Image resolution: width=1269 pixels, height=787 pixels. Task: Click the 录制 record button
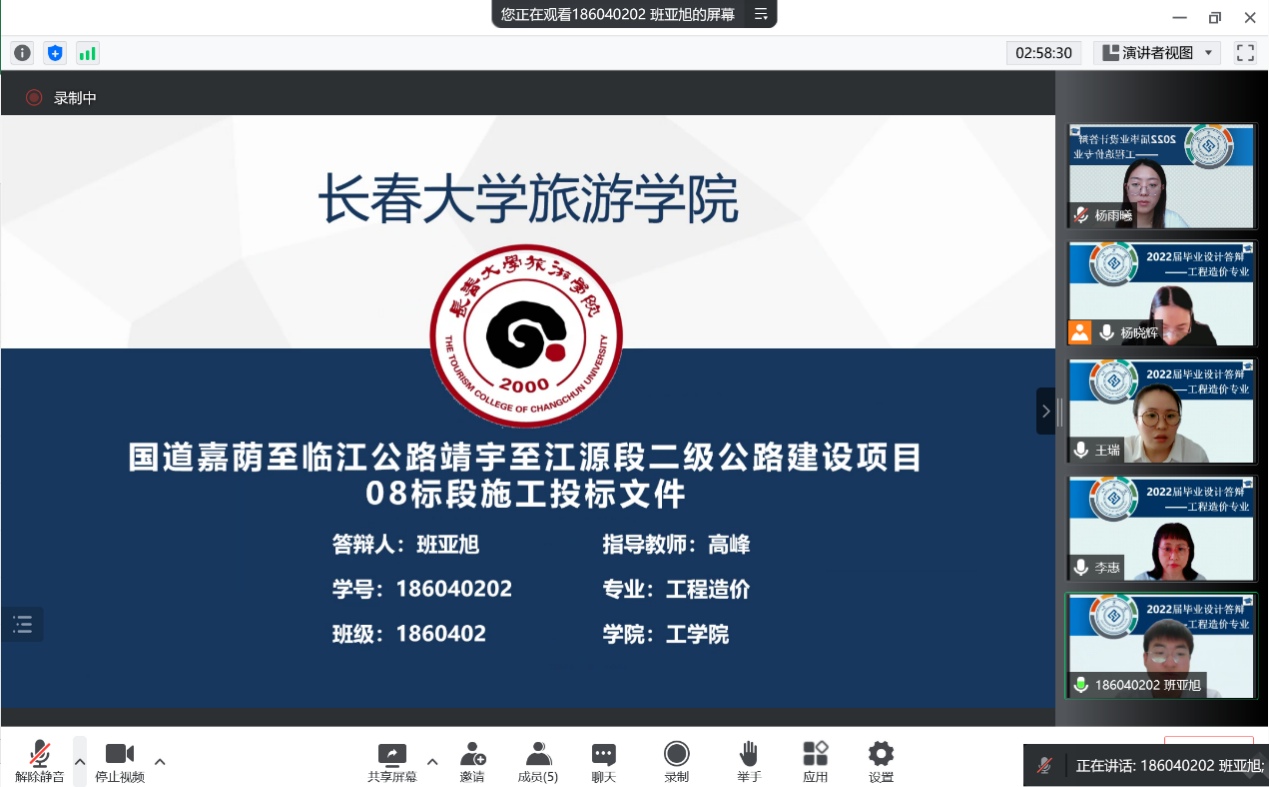[x=677, y=762]
